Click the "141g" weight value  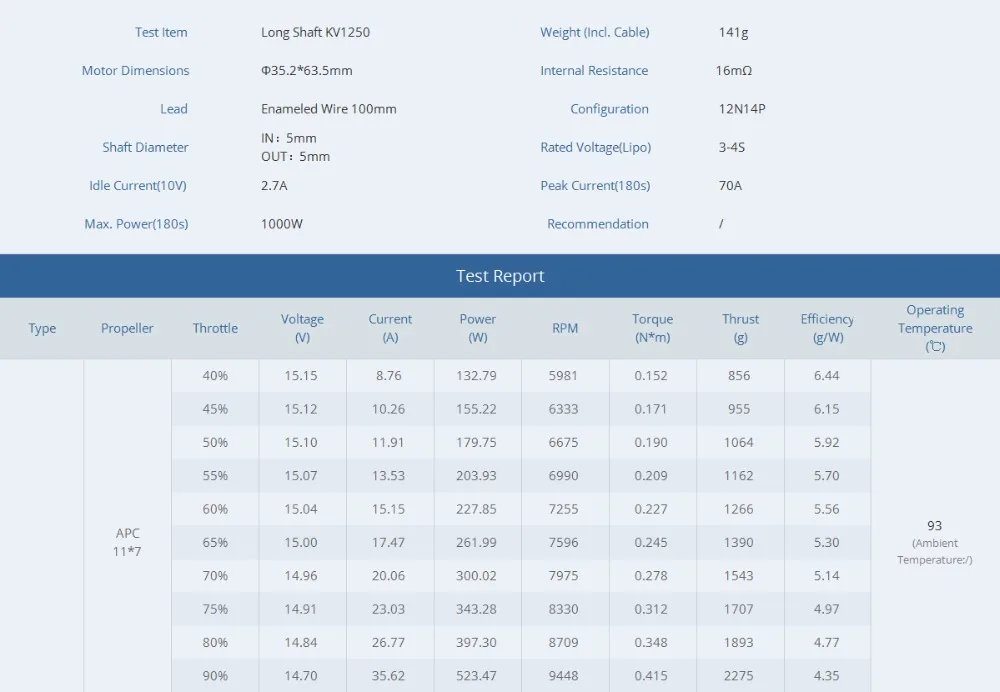tap(733, 32)
